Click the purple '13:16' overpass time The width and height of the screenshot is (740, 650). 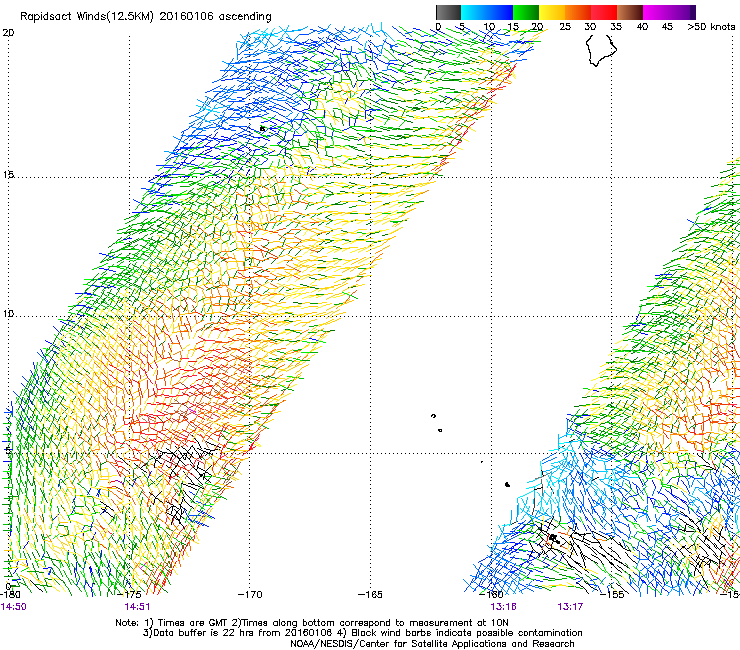[x=503, y=607]
